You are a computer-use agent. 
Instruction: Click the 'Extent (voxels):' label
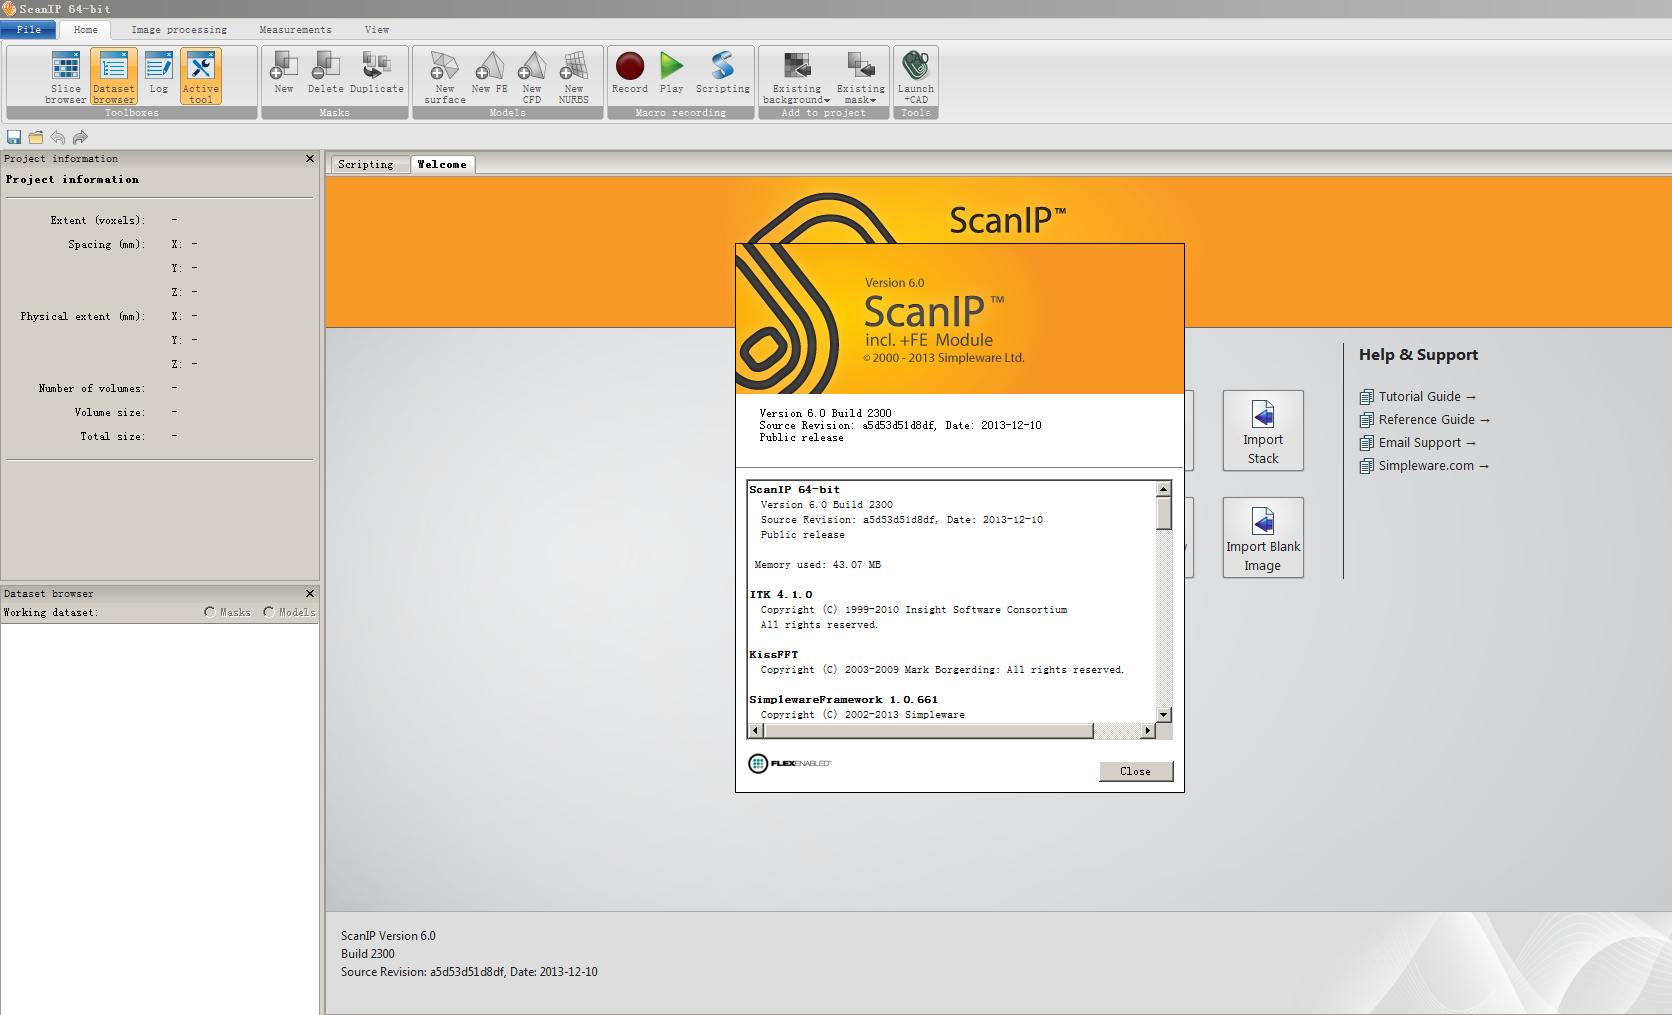point(98,220)
